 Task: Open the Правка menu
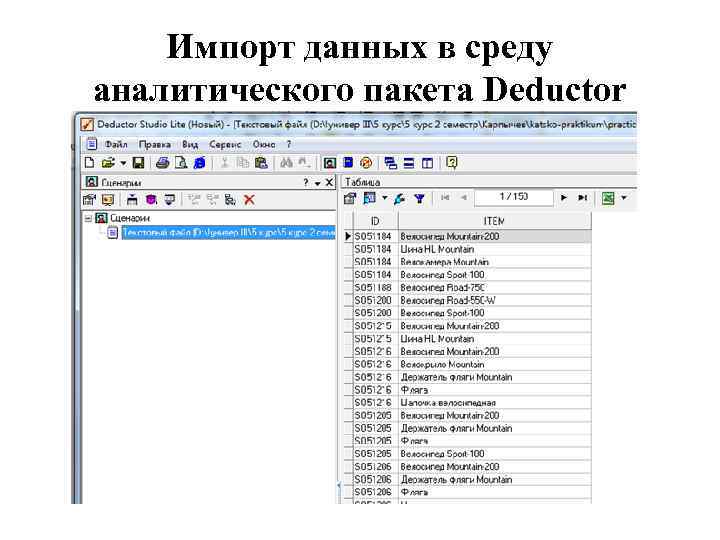coord(155,145)
